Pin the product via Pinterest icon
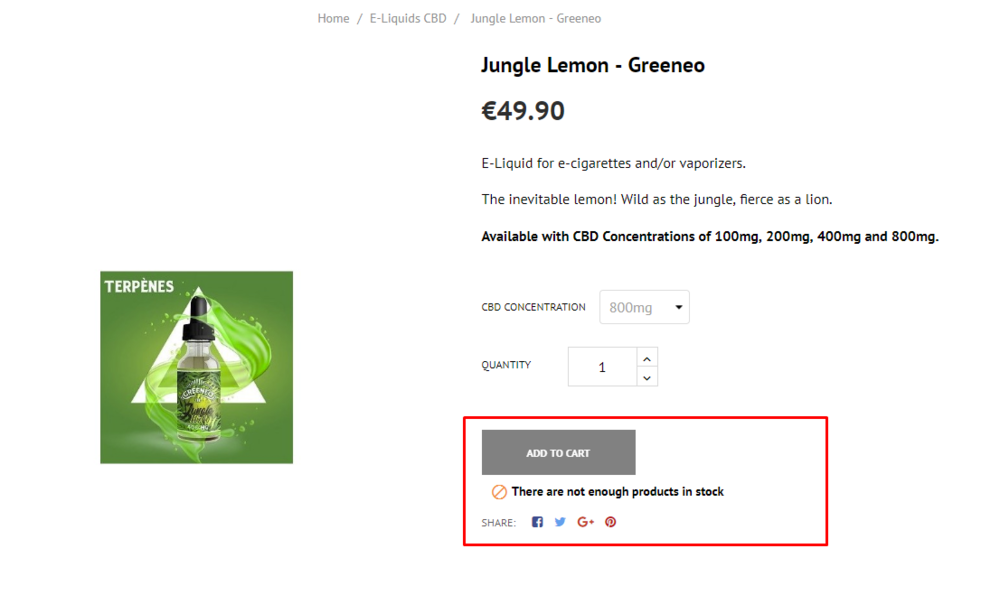The height and width of the screenshot is (595, 1000). tap(610, 522)
